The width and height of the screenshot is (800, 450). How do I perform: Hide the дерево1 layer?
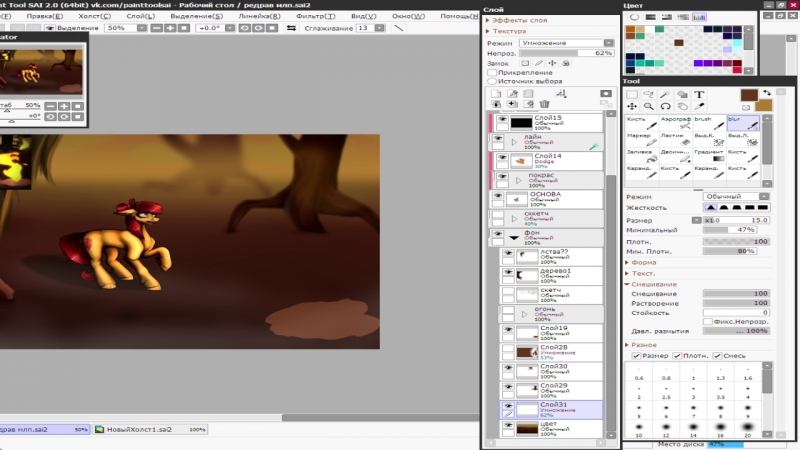point(508,272)
